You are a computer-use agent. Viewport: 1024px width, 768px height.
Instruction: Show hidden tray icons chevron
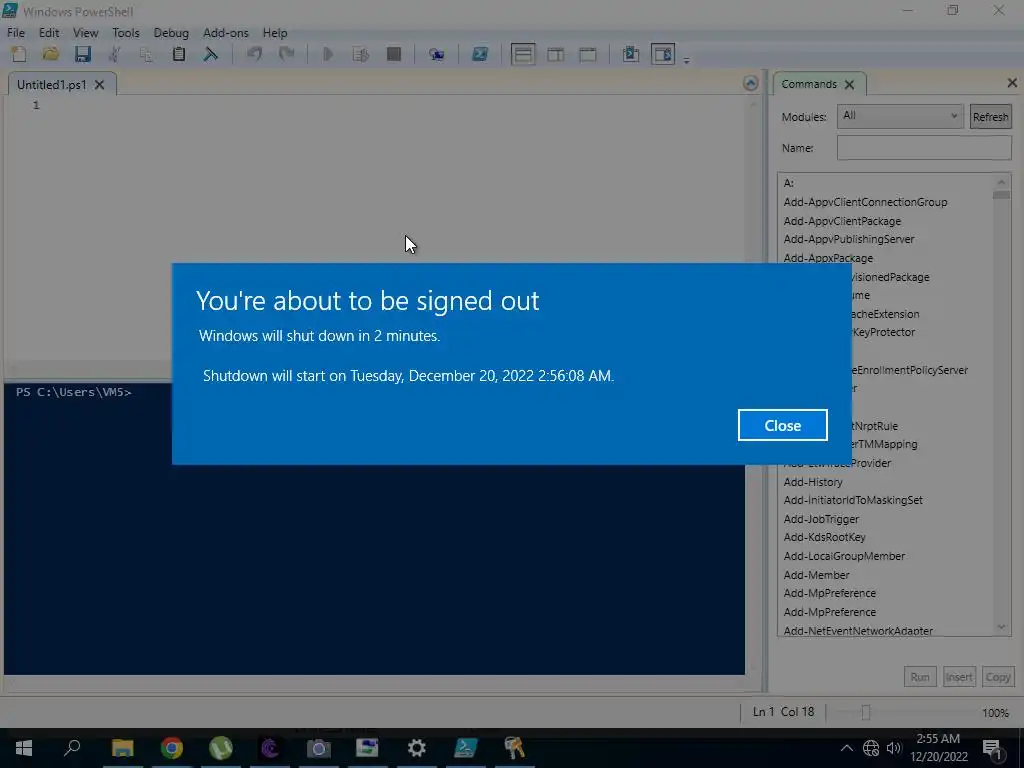click(x=846, y=748)
